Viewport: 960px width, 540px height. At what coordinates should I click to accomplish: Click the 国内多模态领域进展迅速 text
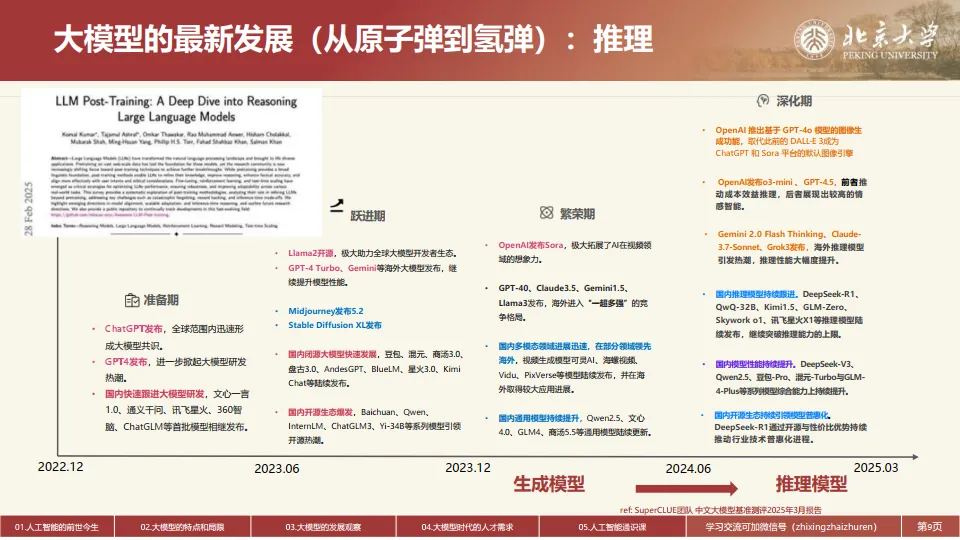[x=543, y=346]
